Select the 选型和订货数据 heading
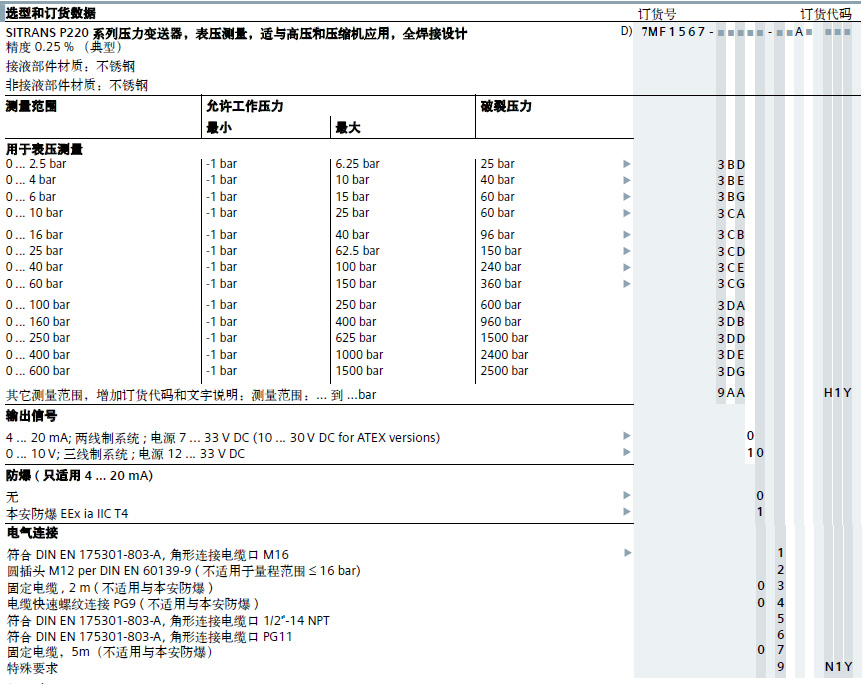 [50, 12]
